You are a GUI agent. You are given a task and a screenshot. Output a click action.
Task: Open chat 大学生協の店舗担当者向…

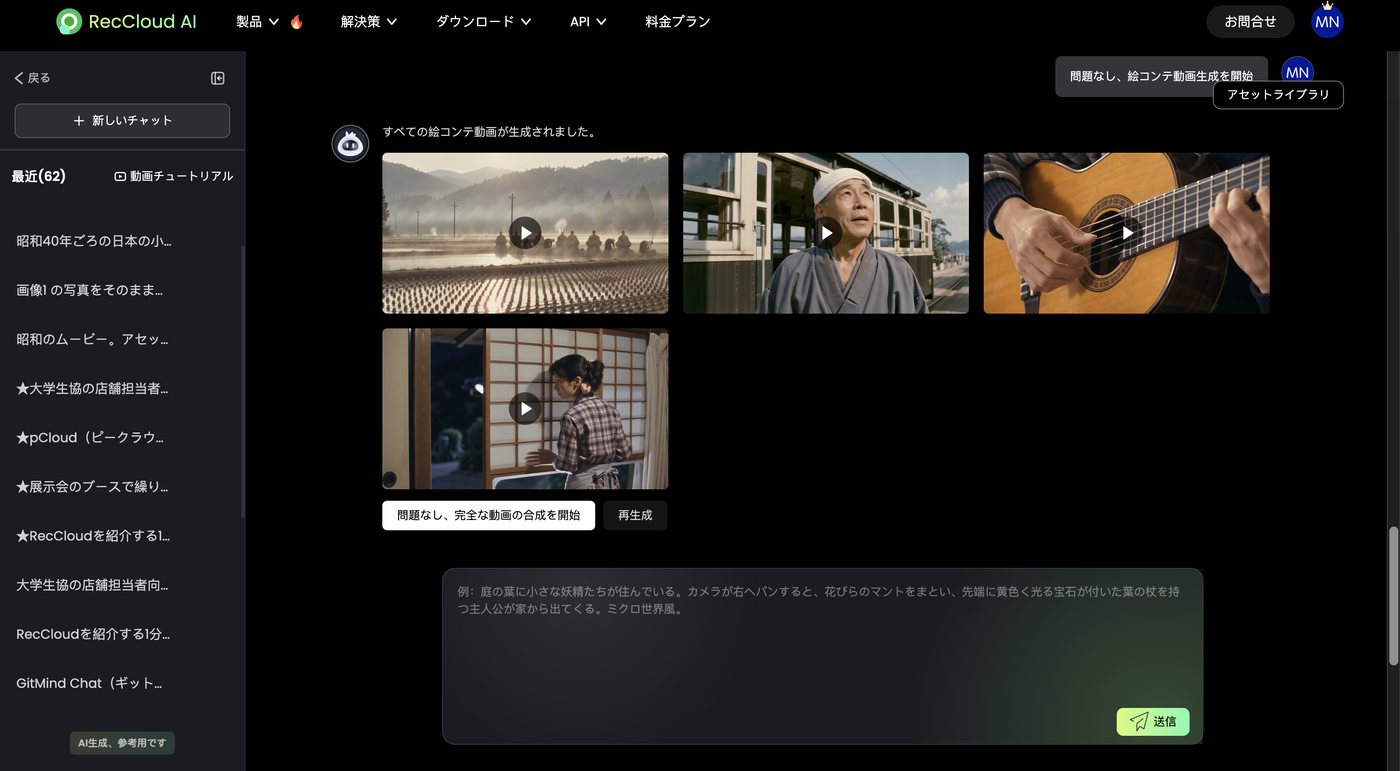click(92, 585)
